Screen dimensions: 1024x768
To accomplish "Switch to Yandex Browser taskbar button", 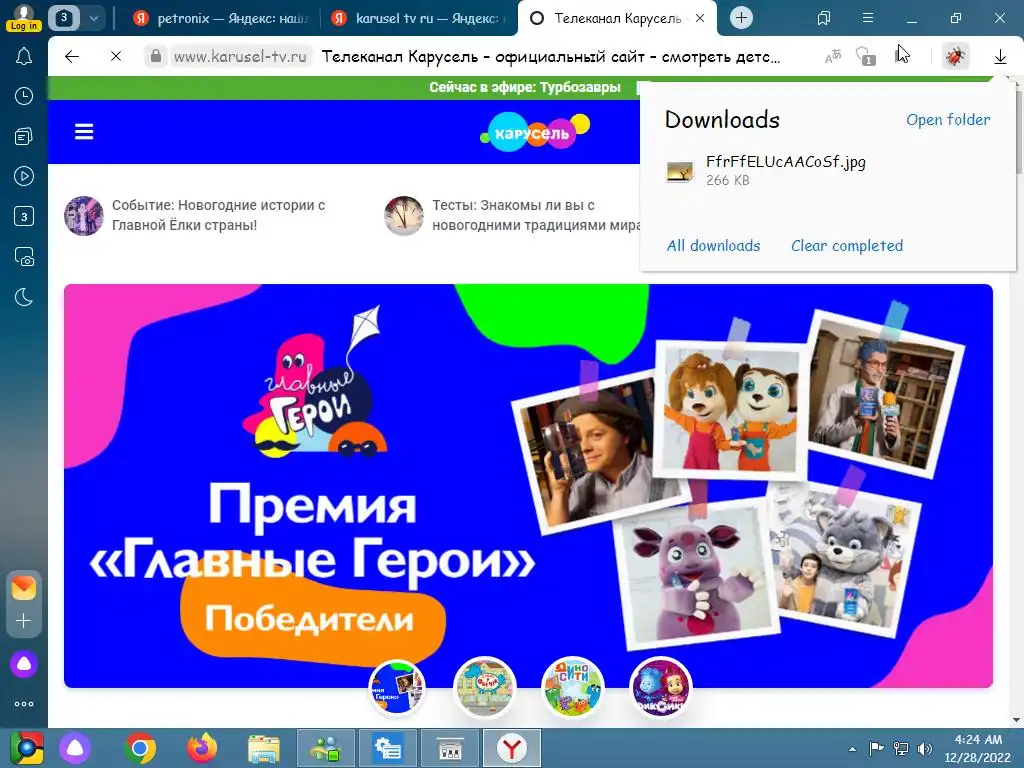I will click(512, 748).
